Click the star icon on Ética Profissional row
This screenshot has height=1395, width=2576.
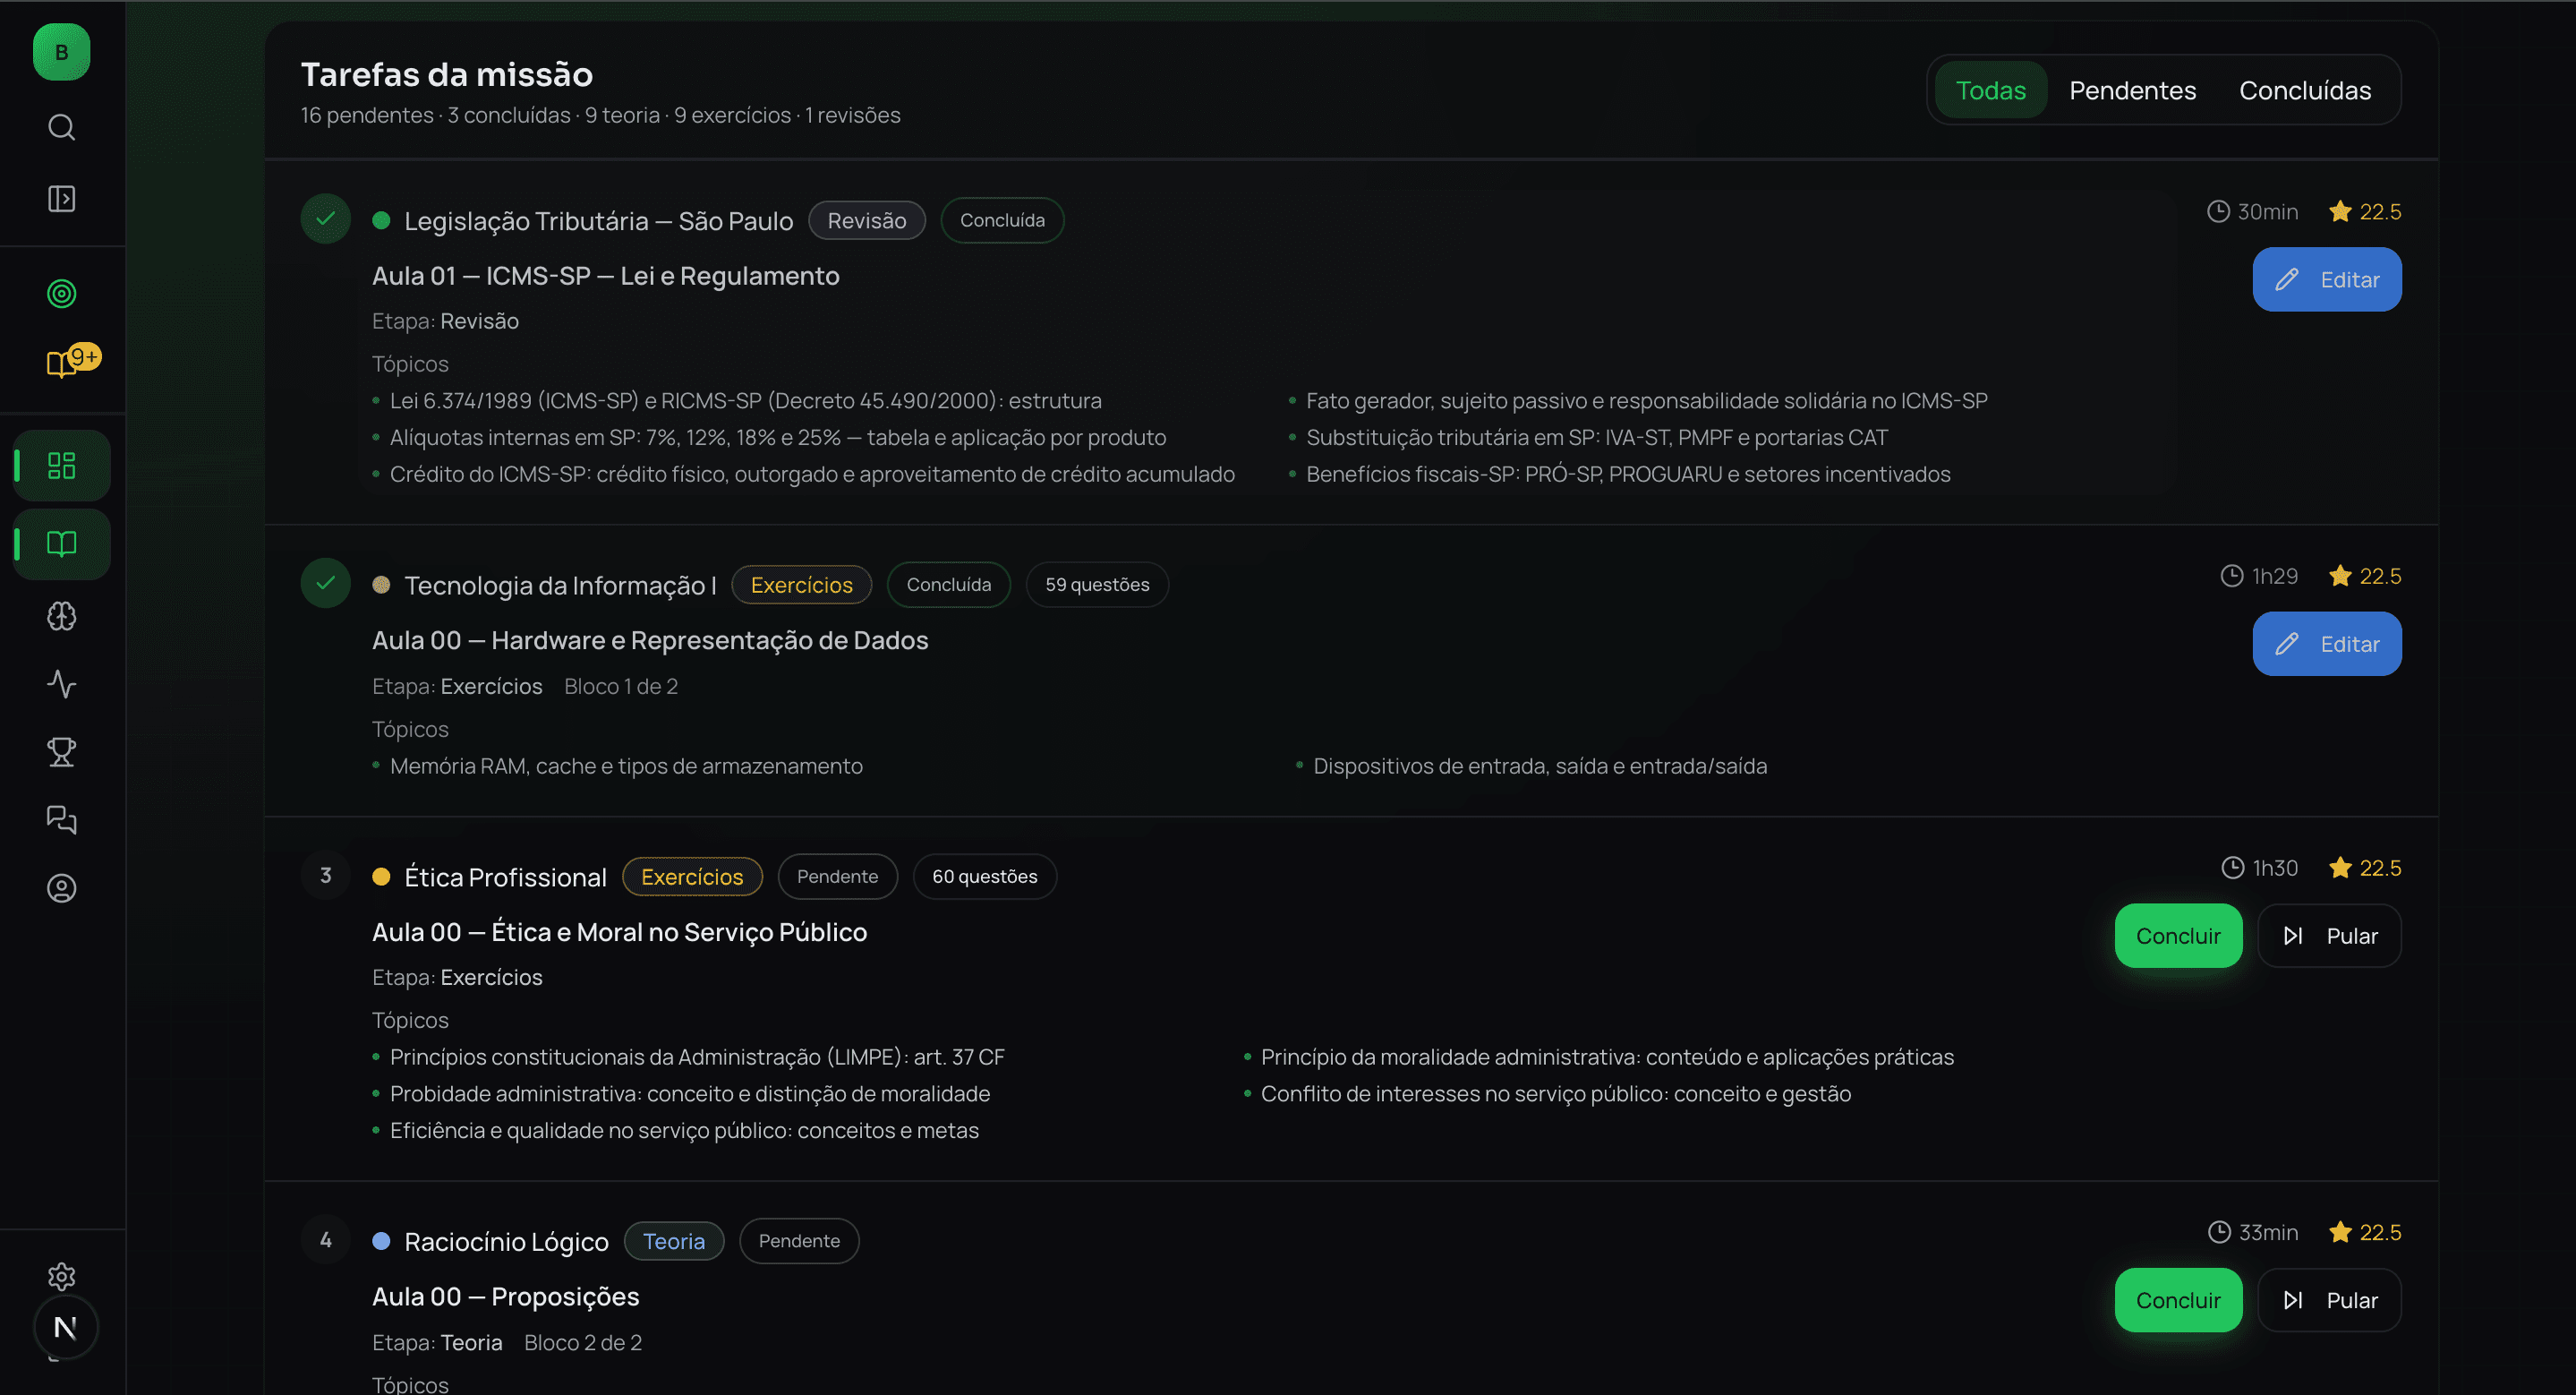(2340, 868)
